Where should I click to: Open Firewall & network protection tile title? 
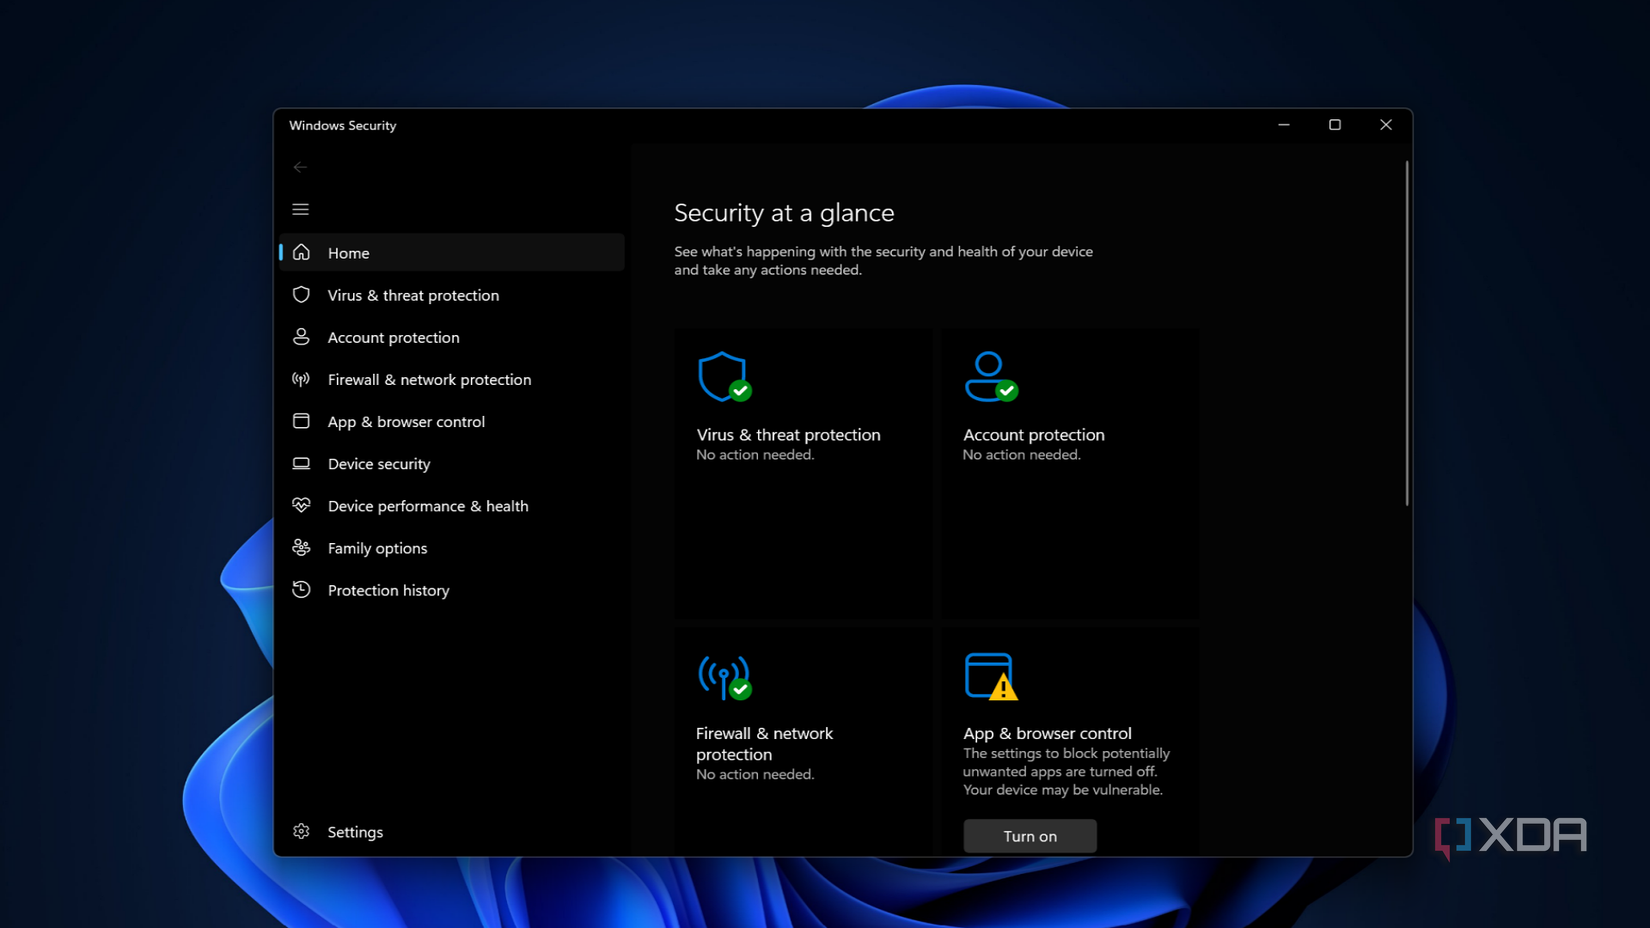[764, 743]
